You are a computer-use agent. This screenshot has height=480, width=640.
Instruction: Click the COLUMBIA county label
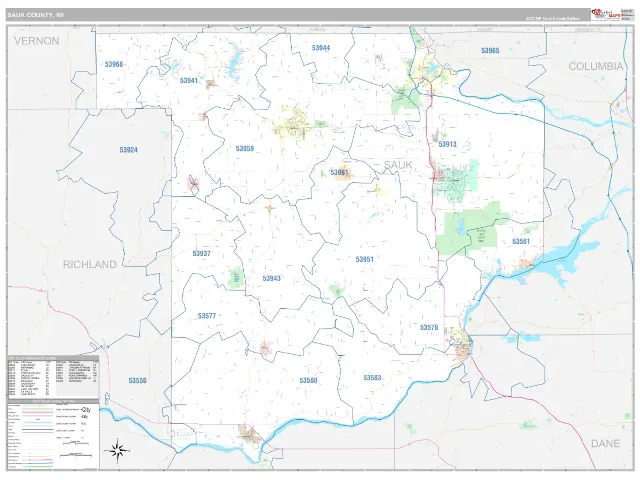click(x=596, y=66)
